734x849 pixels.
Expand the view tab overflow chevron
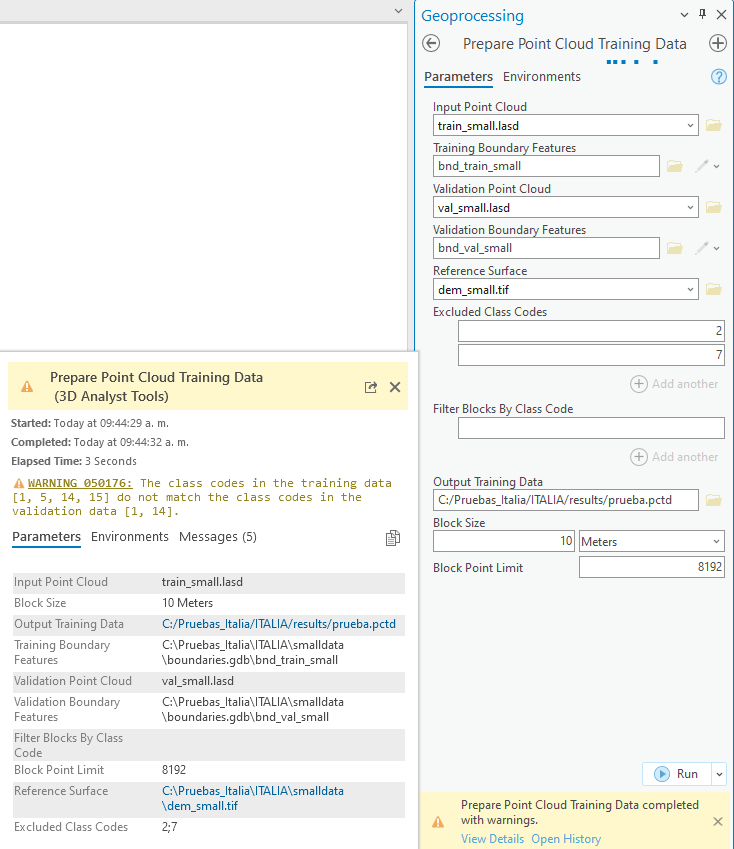398,11
